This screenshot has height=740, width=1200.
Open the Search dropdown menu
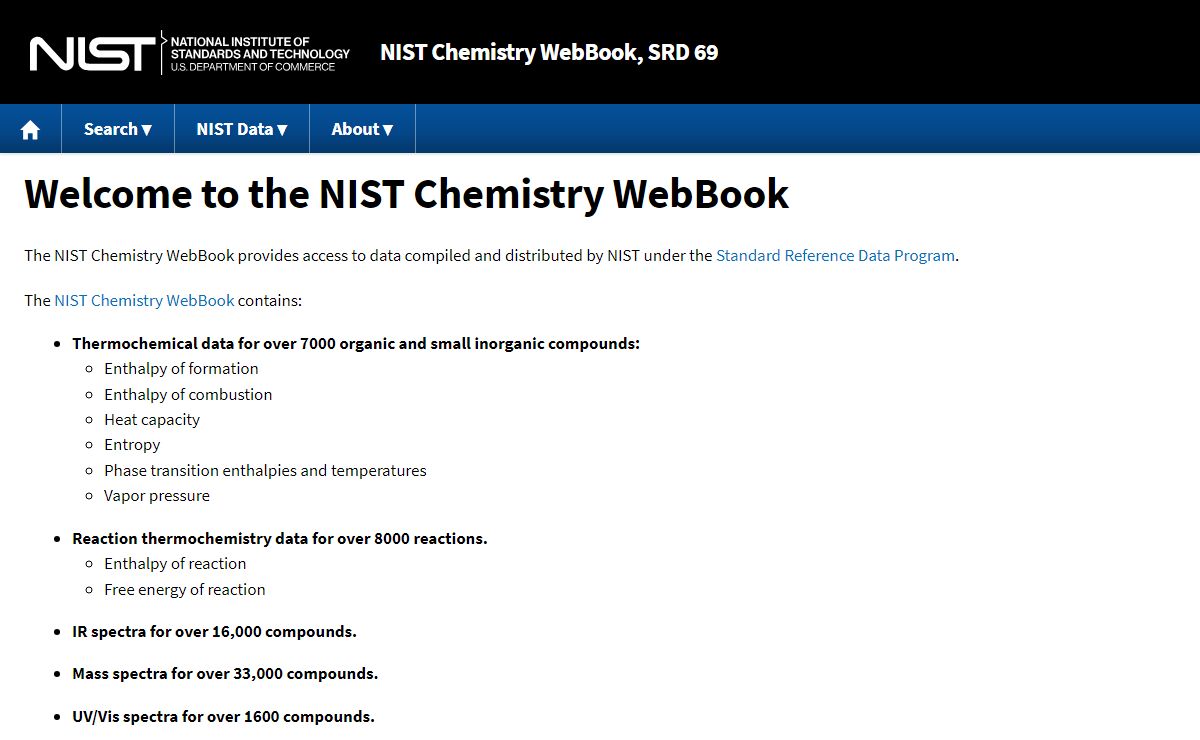(118, 129)
